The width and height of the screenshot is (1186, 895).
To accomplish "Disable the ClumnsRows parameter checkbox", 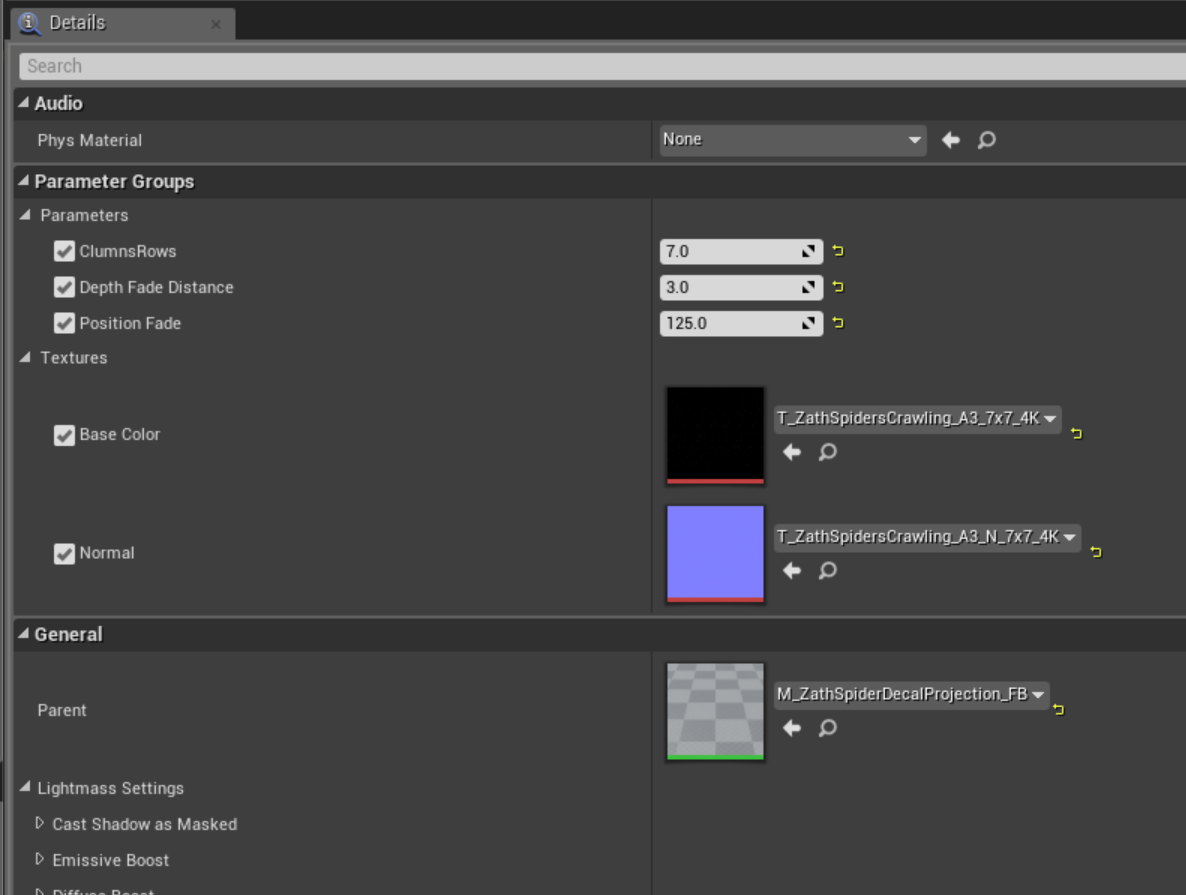I will tap(64, 252).
